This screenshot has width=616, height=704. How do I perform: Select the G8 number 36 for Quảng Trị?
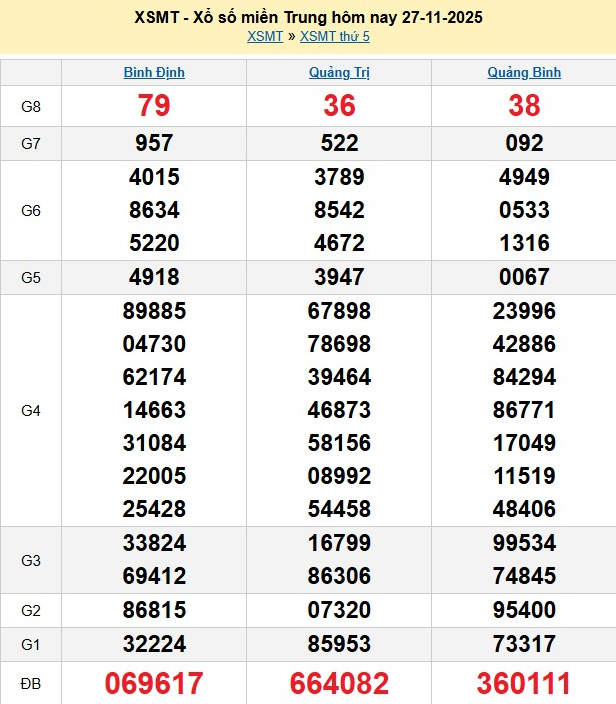(x=339, y=106)
